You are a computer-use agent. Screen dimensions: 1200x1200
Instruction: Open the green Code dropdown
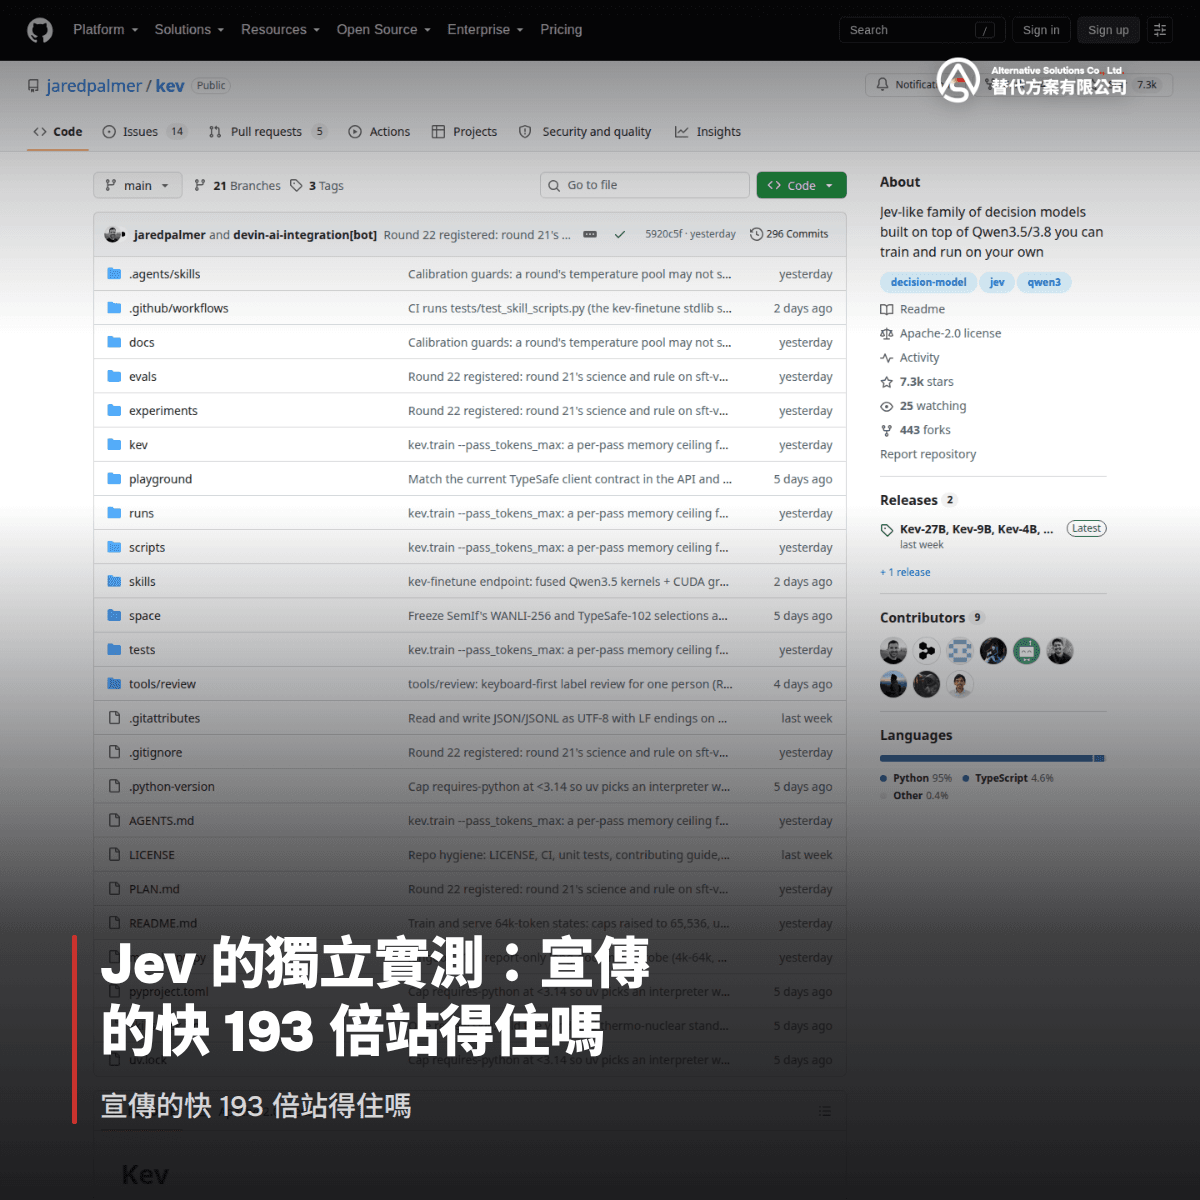click(x=802, y=185)
